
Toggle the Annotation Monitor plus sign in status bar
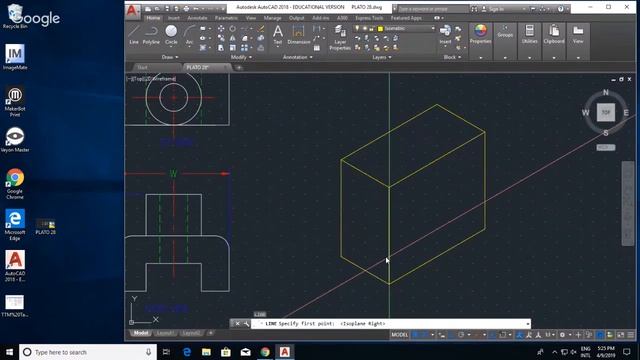[x=578, y=335]
